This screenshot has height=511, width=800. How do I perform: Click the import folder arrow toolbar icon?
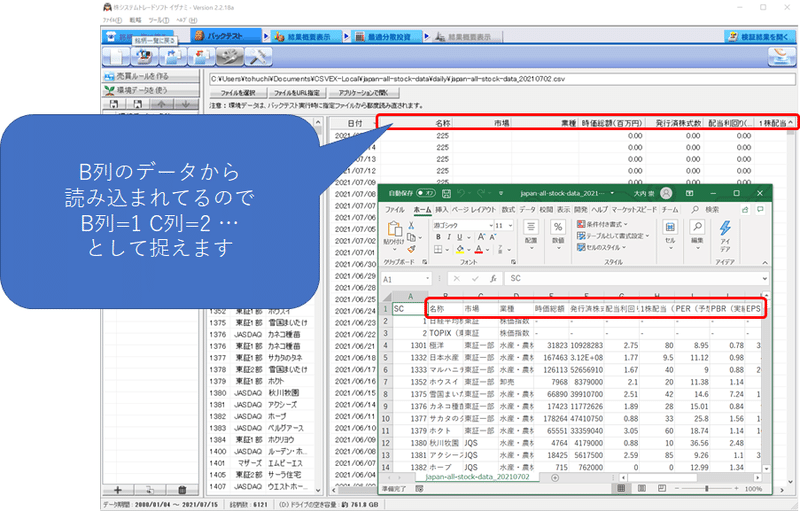(202, 56)
